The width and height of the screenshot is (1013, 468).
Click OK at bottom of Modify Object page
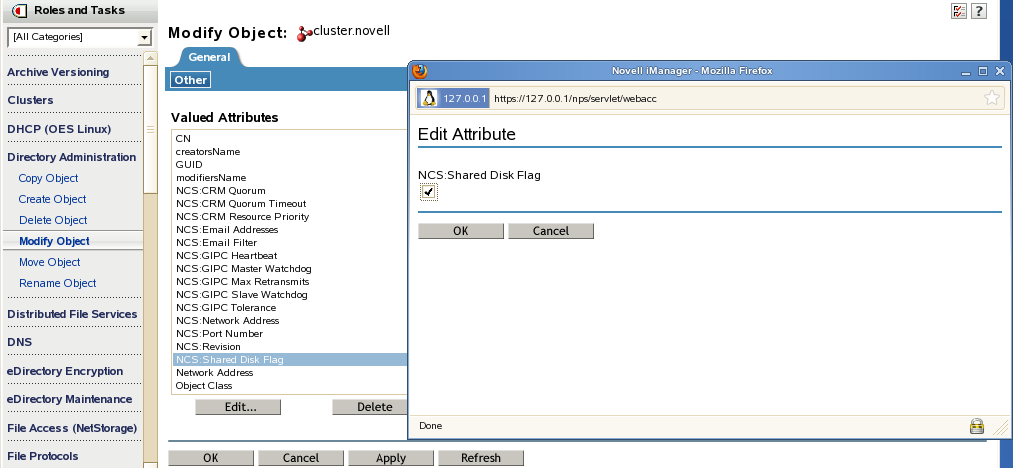pyautogui.click(x=211, y=458)
